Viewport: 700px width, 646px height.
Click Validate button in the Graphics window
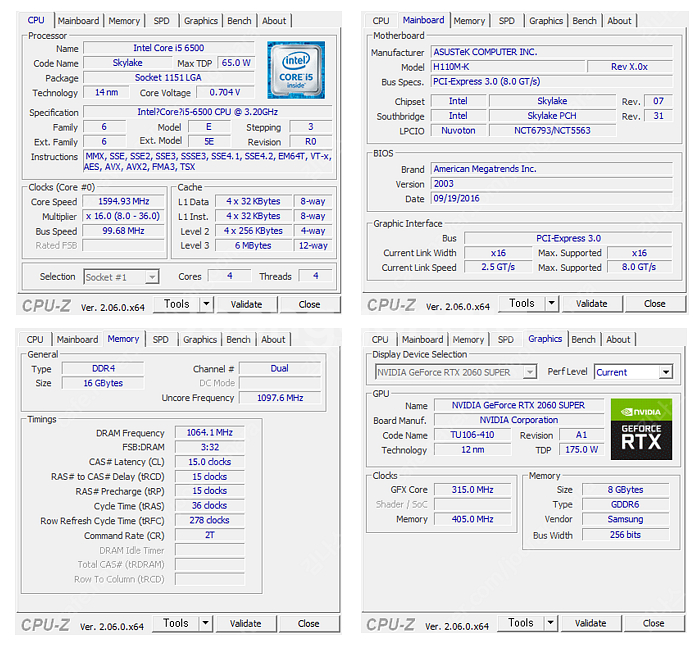(x=591, y=623)
